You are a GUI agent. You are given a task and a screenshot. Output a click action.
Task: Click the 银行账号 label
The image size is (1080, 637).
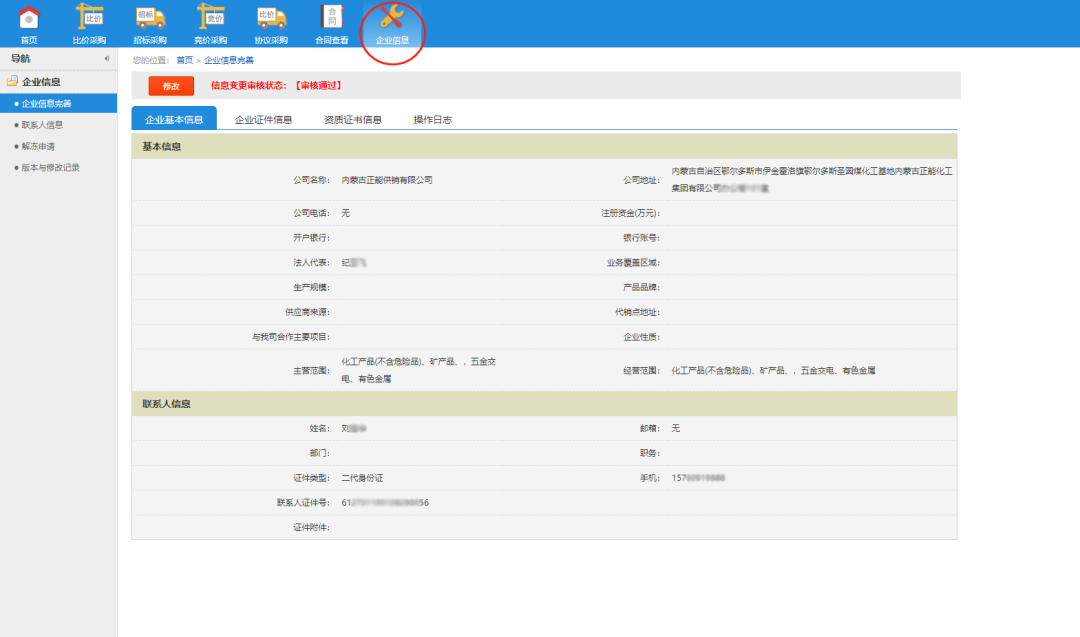(x=641, y=238)
